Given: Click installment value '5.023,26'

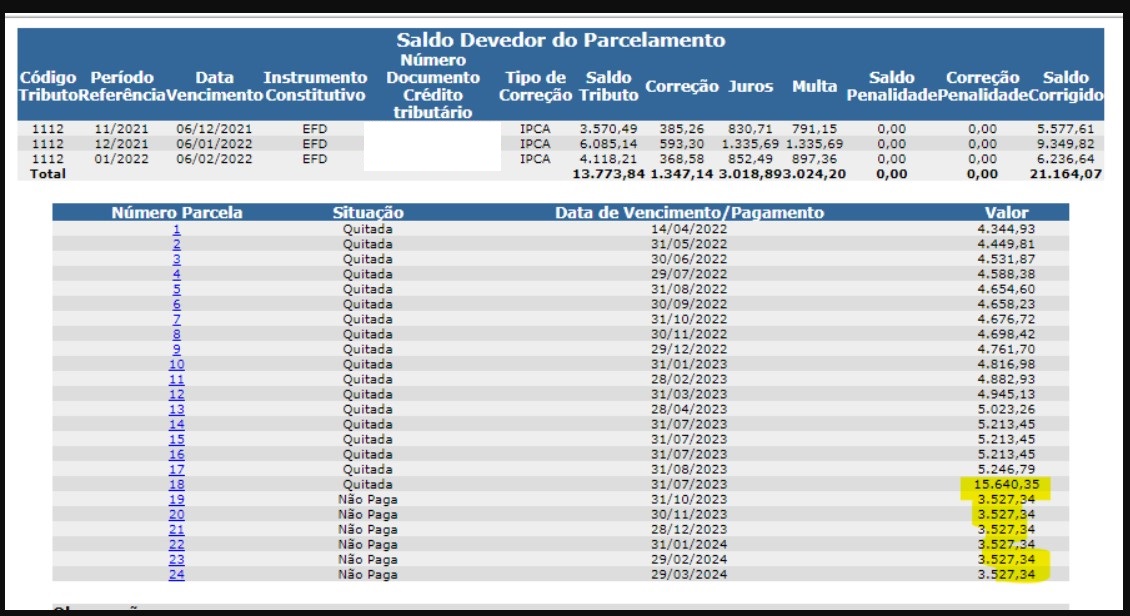Looking at the screenshot, I should (1006, 409).
